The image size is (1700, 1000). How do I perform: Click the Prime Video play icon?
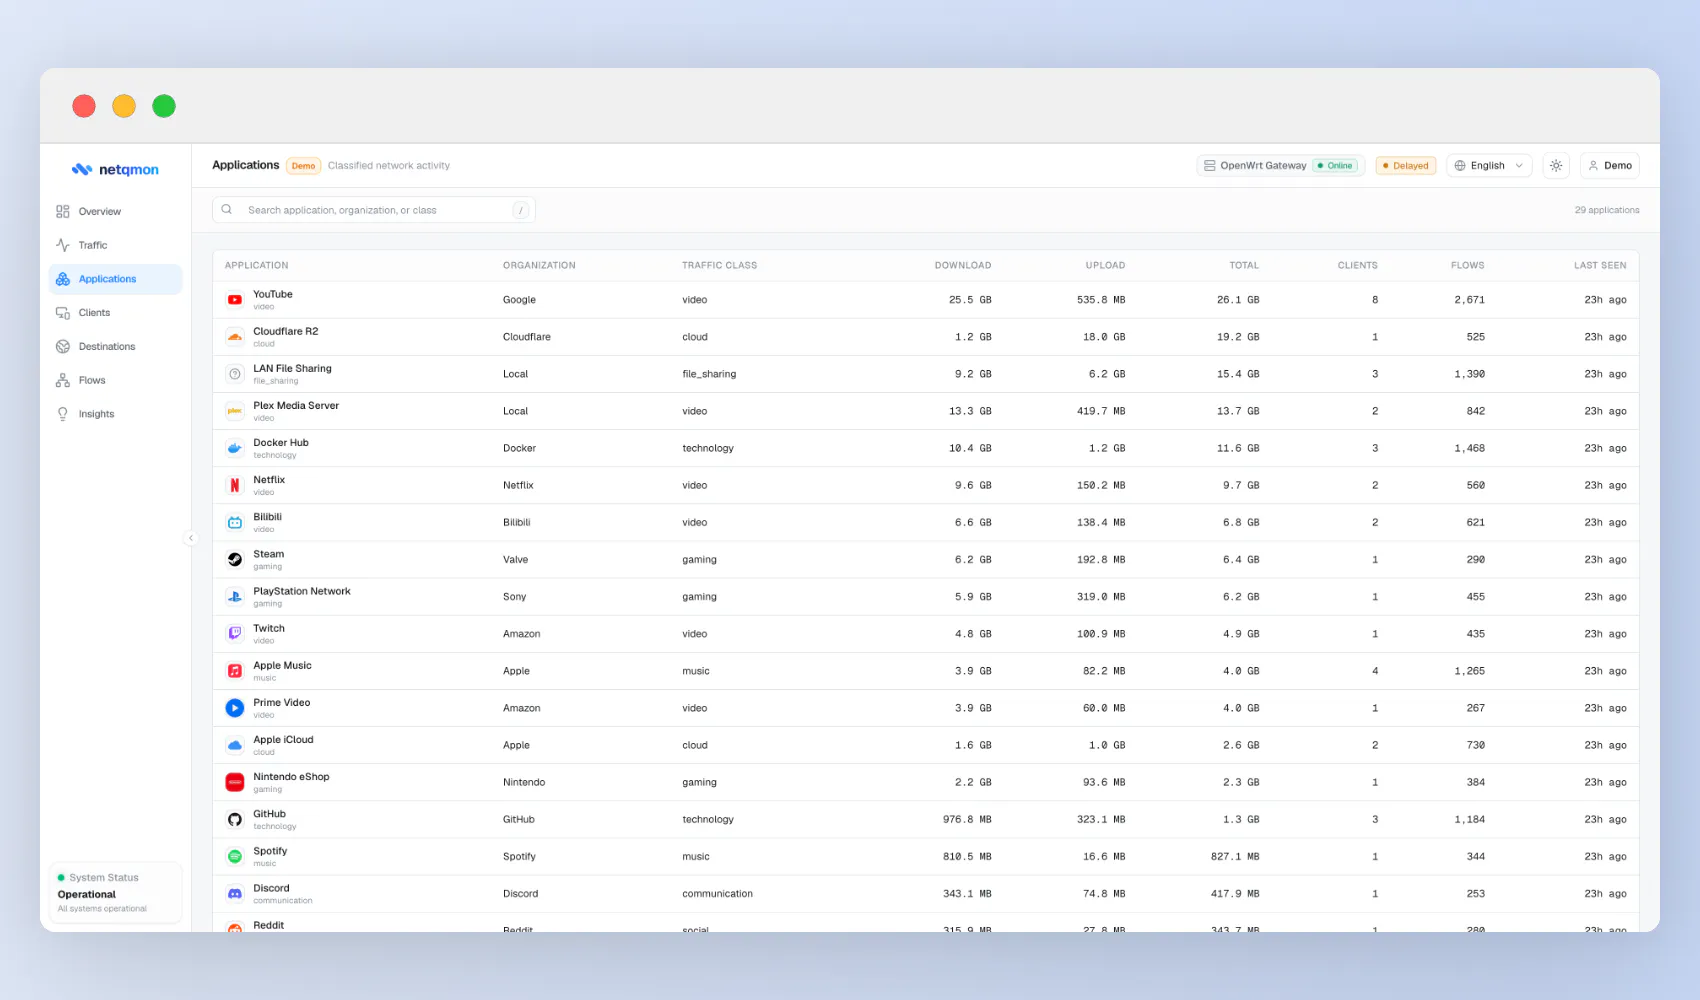pos(235,708)
